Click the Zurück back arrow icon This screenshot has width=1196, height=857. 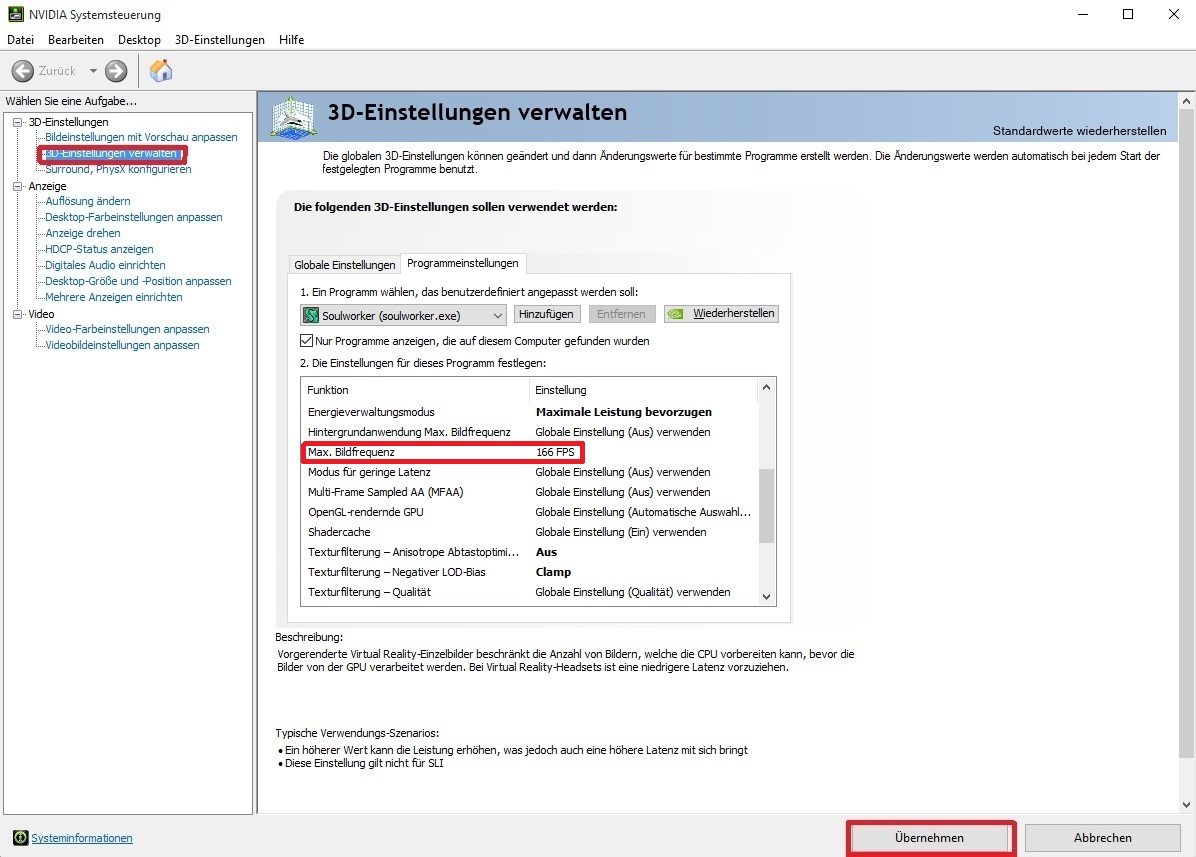23,71
